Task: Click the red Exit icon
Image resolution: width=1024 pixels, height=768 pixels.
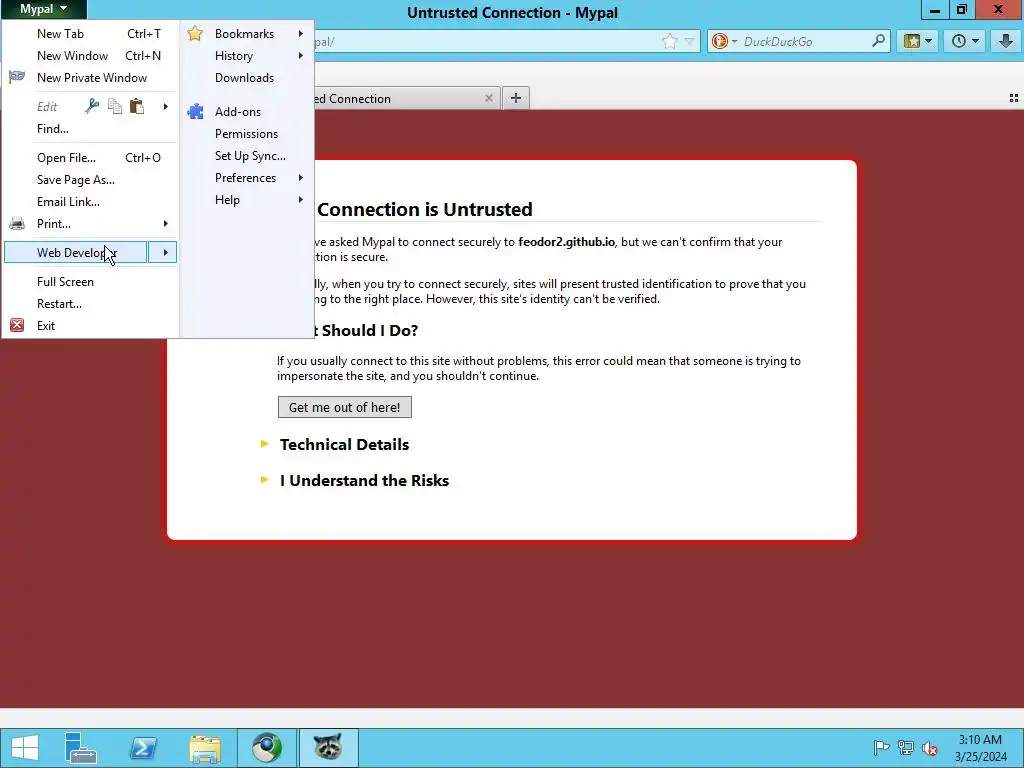Action: 17,325
